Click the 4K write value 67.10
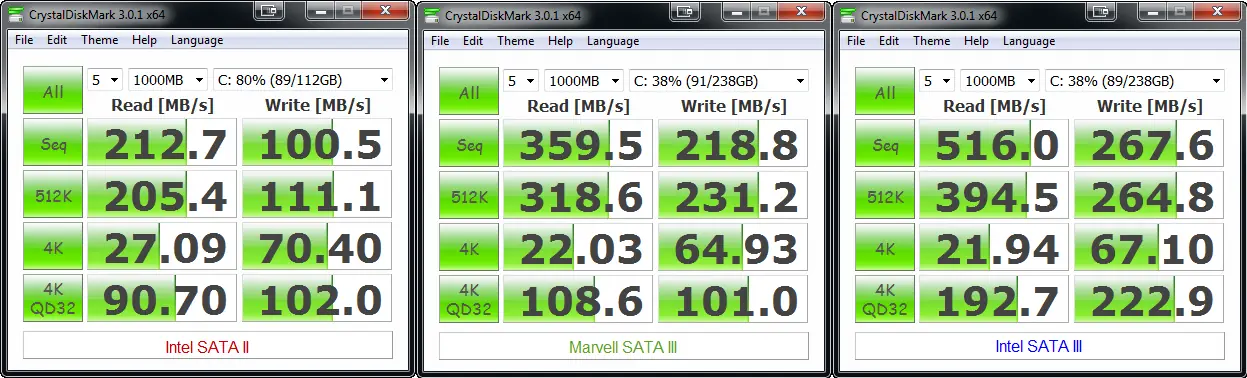 [x=1150, y=247]
